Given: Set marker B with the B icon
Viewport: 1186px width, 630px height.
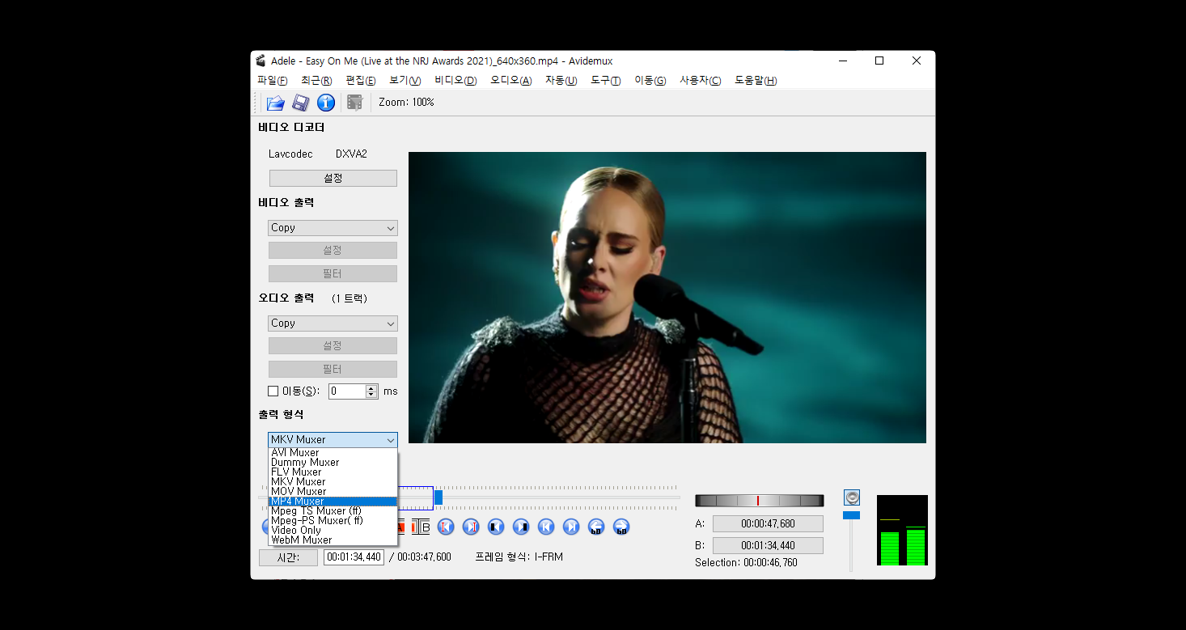Looking at the screenshot, I should [421, 527].
